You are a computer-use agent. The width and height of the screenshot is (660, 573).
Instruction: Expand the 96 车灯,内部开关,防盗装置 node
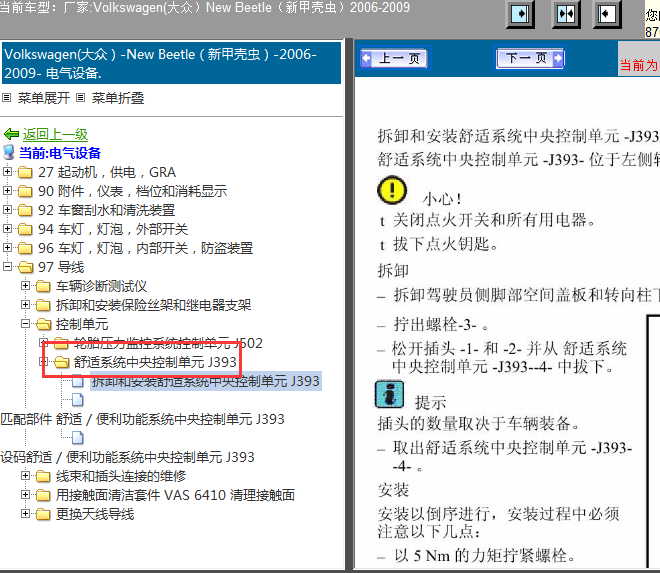pyautogui.click(x=7, y=247)
